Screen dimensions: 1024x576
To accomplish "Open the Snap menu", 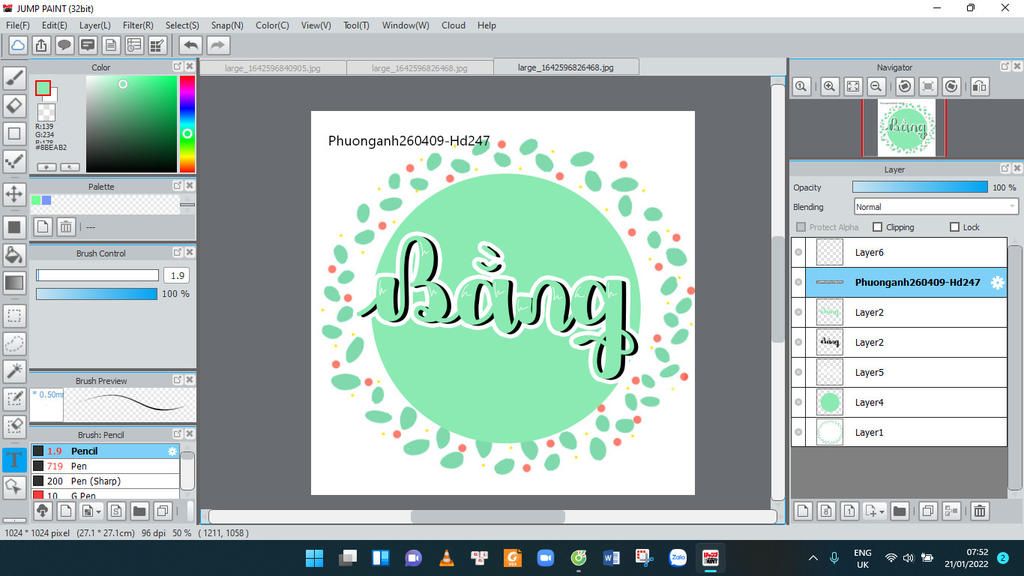I will point(227,25).
